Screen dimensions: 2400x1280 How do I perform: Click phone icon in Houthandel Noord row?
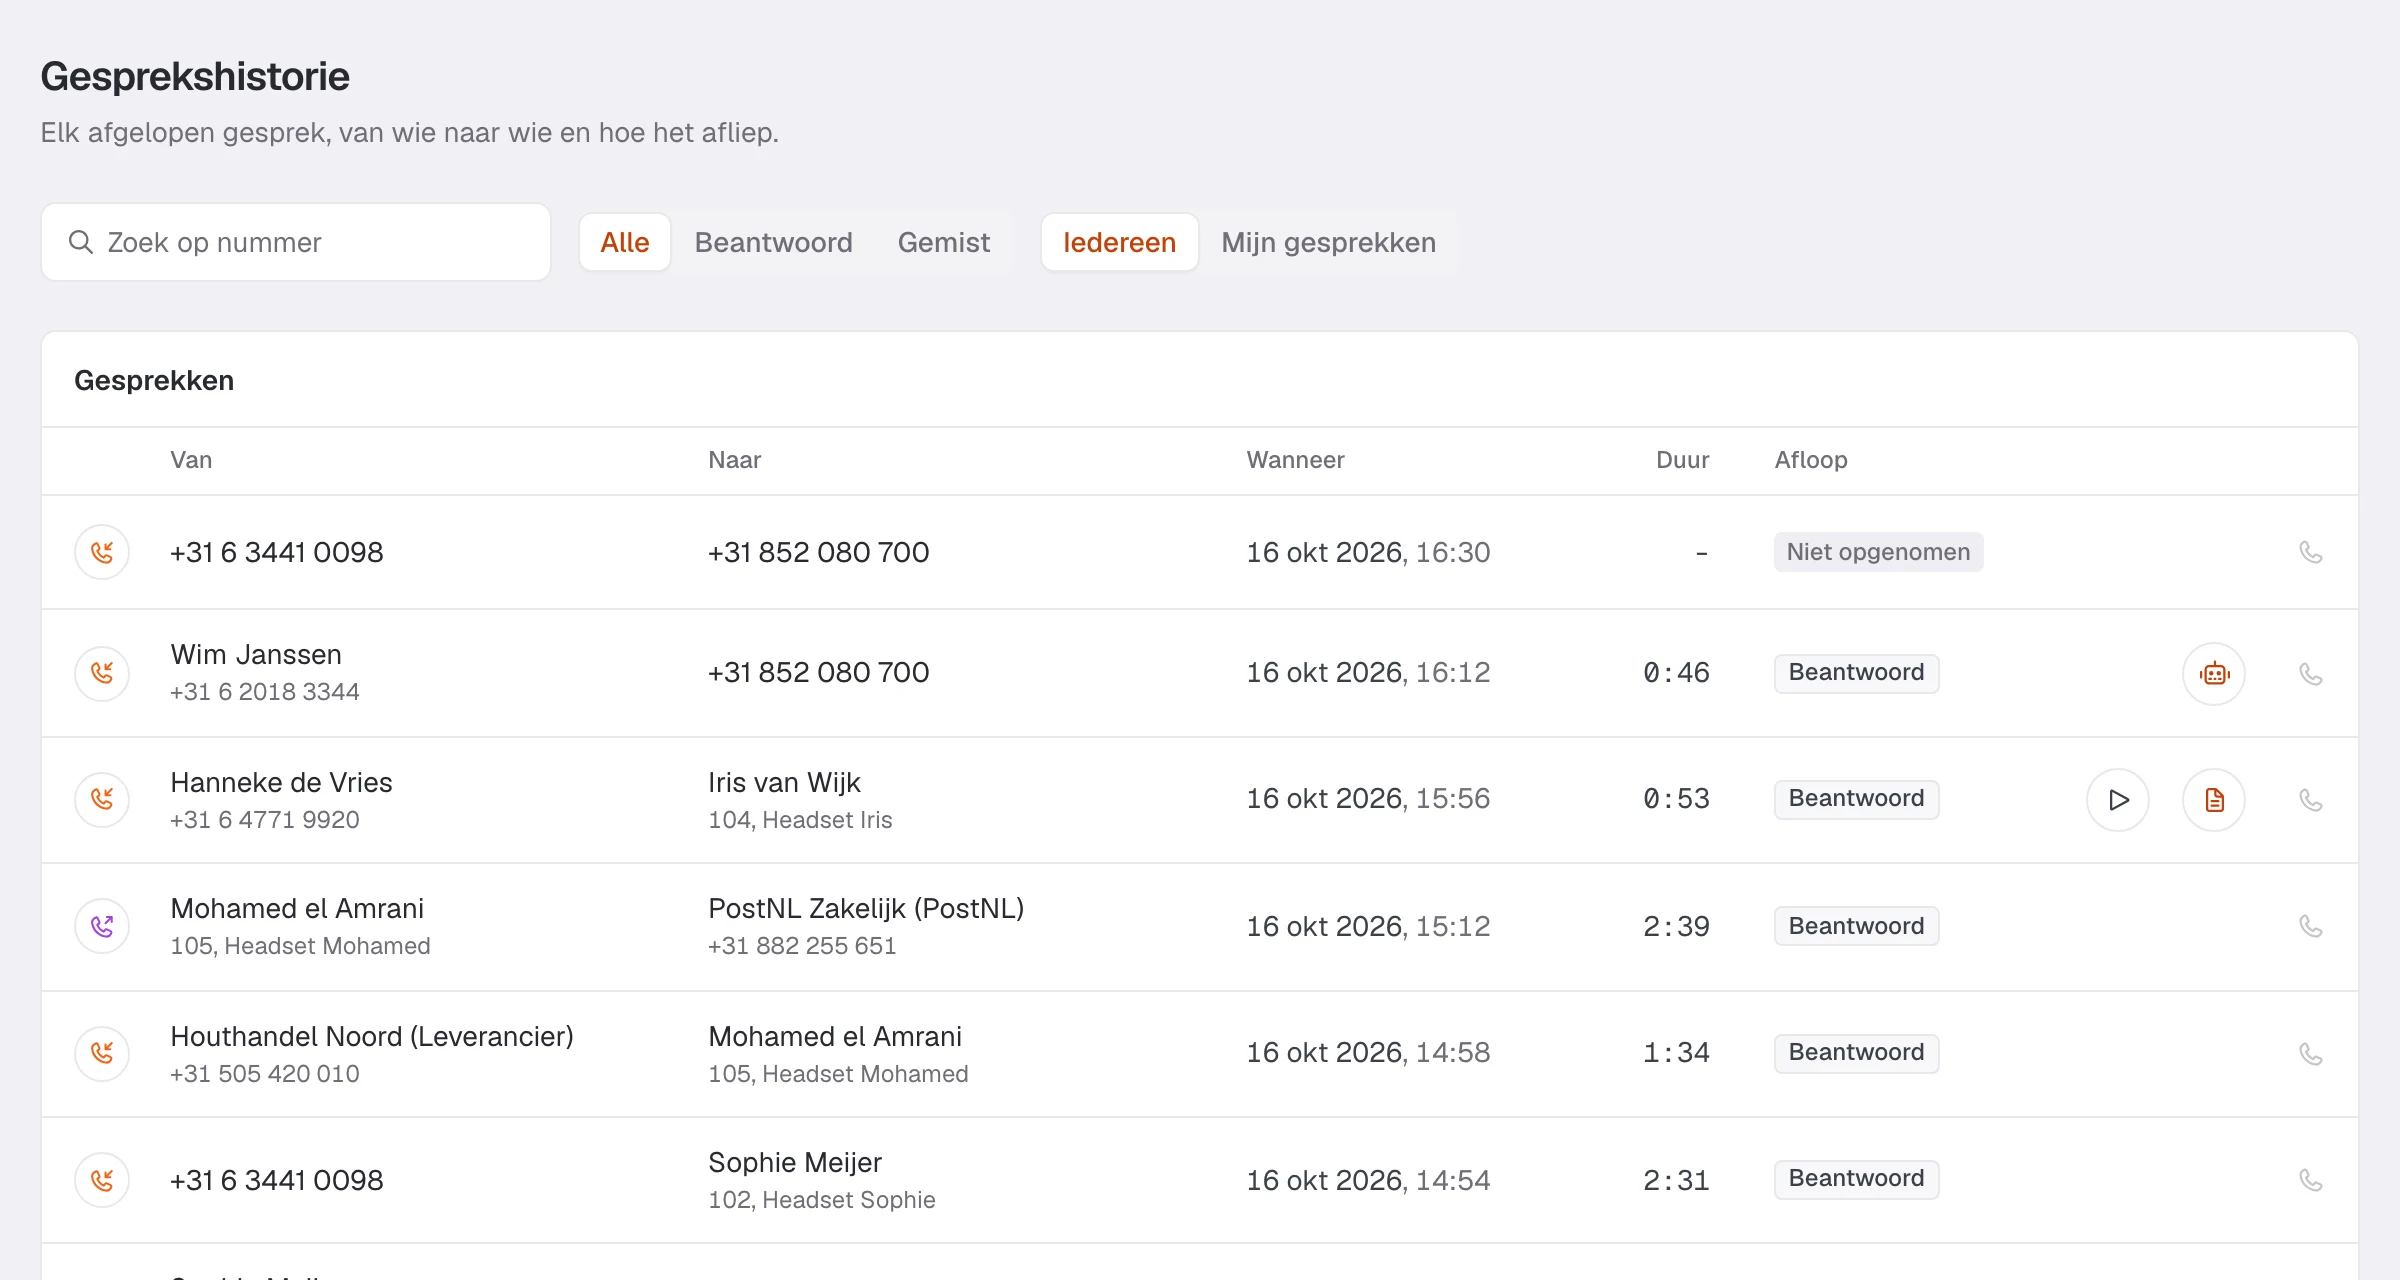[x=2310, y=1054]
